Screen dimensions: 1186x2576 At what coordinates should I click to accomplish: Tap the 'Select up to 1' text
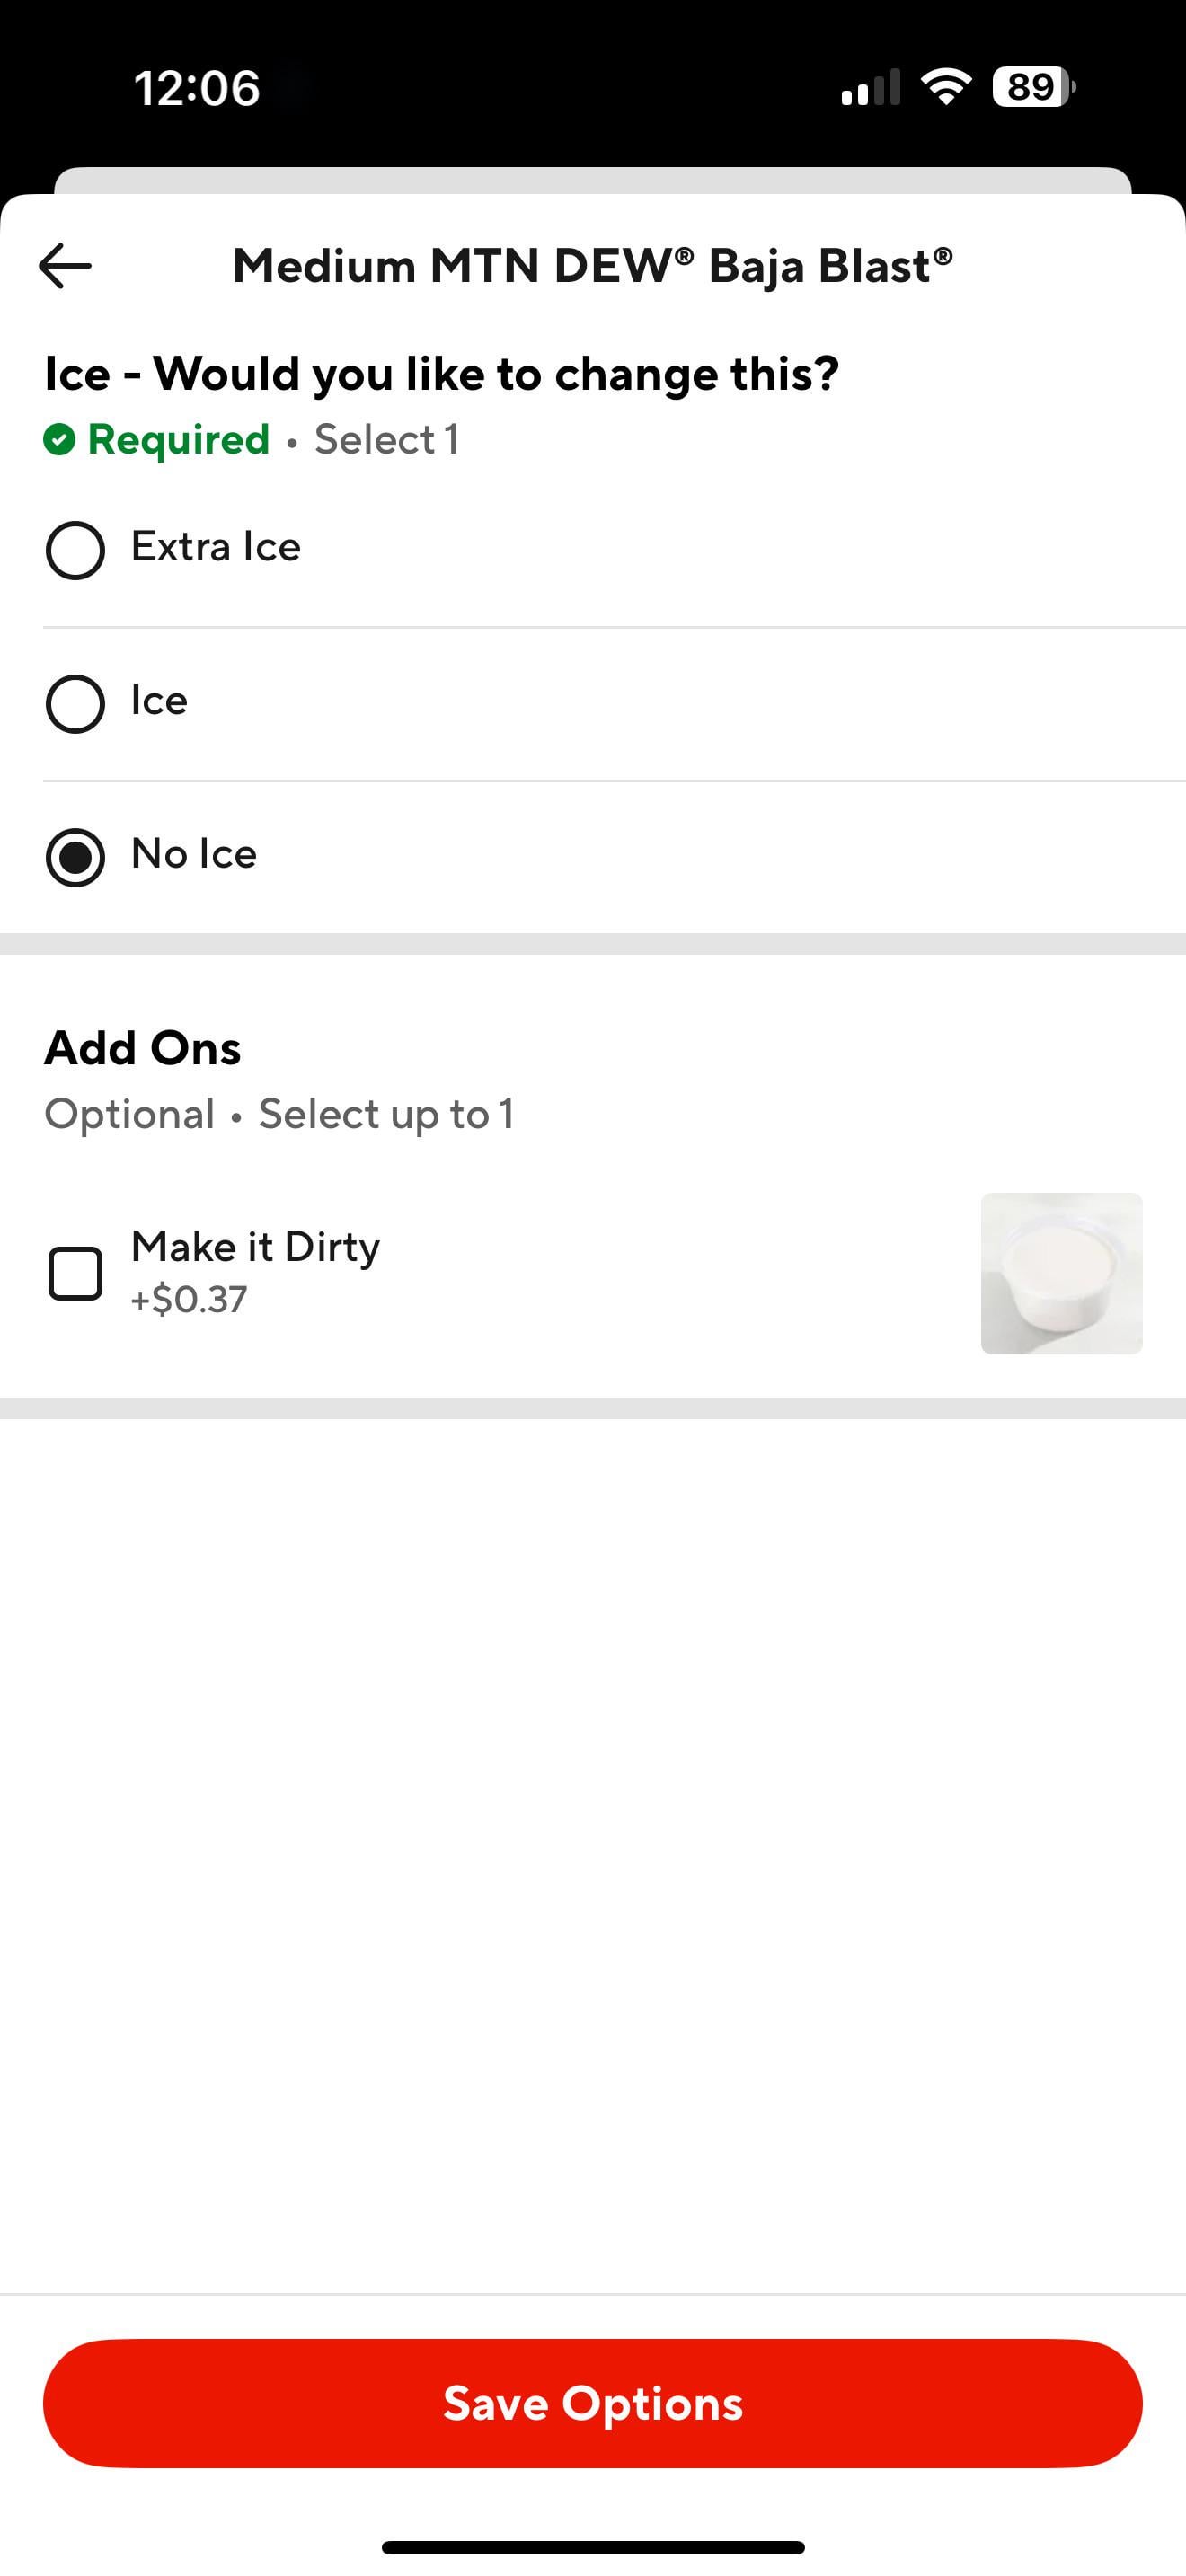pyautogui.click(x=386, y=1114)
